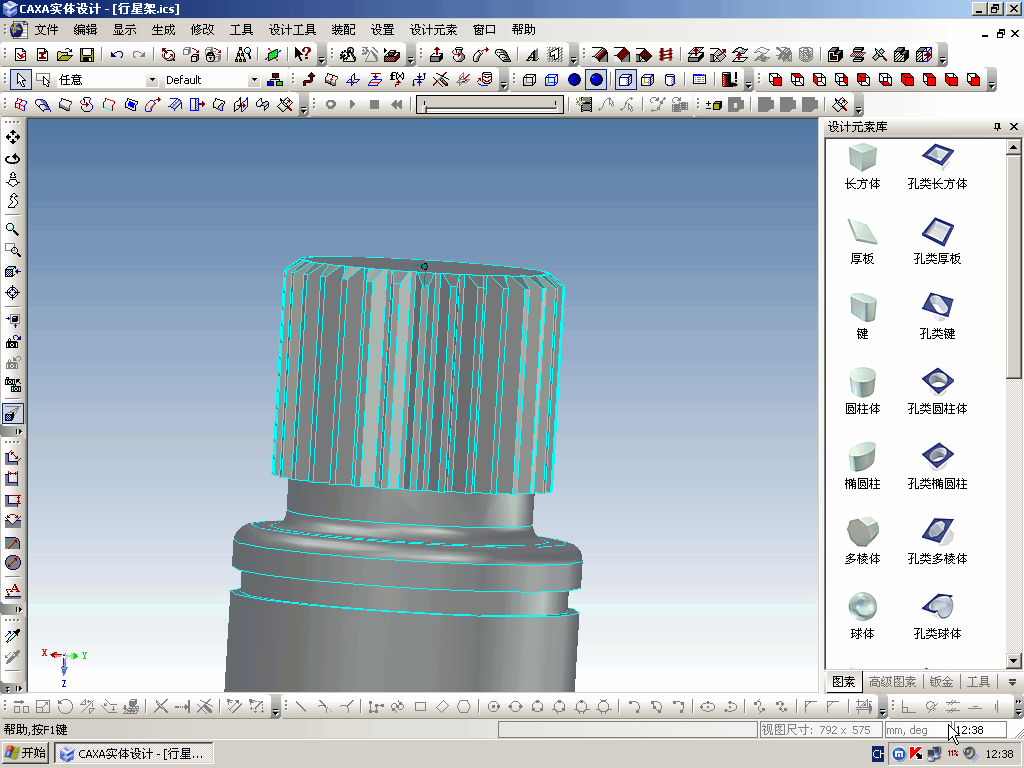The height and width of the screenshot is (768, 1024).
Task: Click the context help question-mark icon
Action: pyautogui.click(x=302, y=55)
